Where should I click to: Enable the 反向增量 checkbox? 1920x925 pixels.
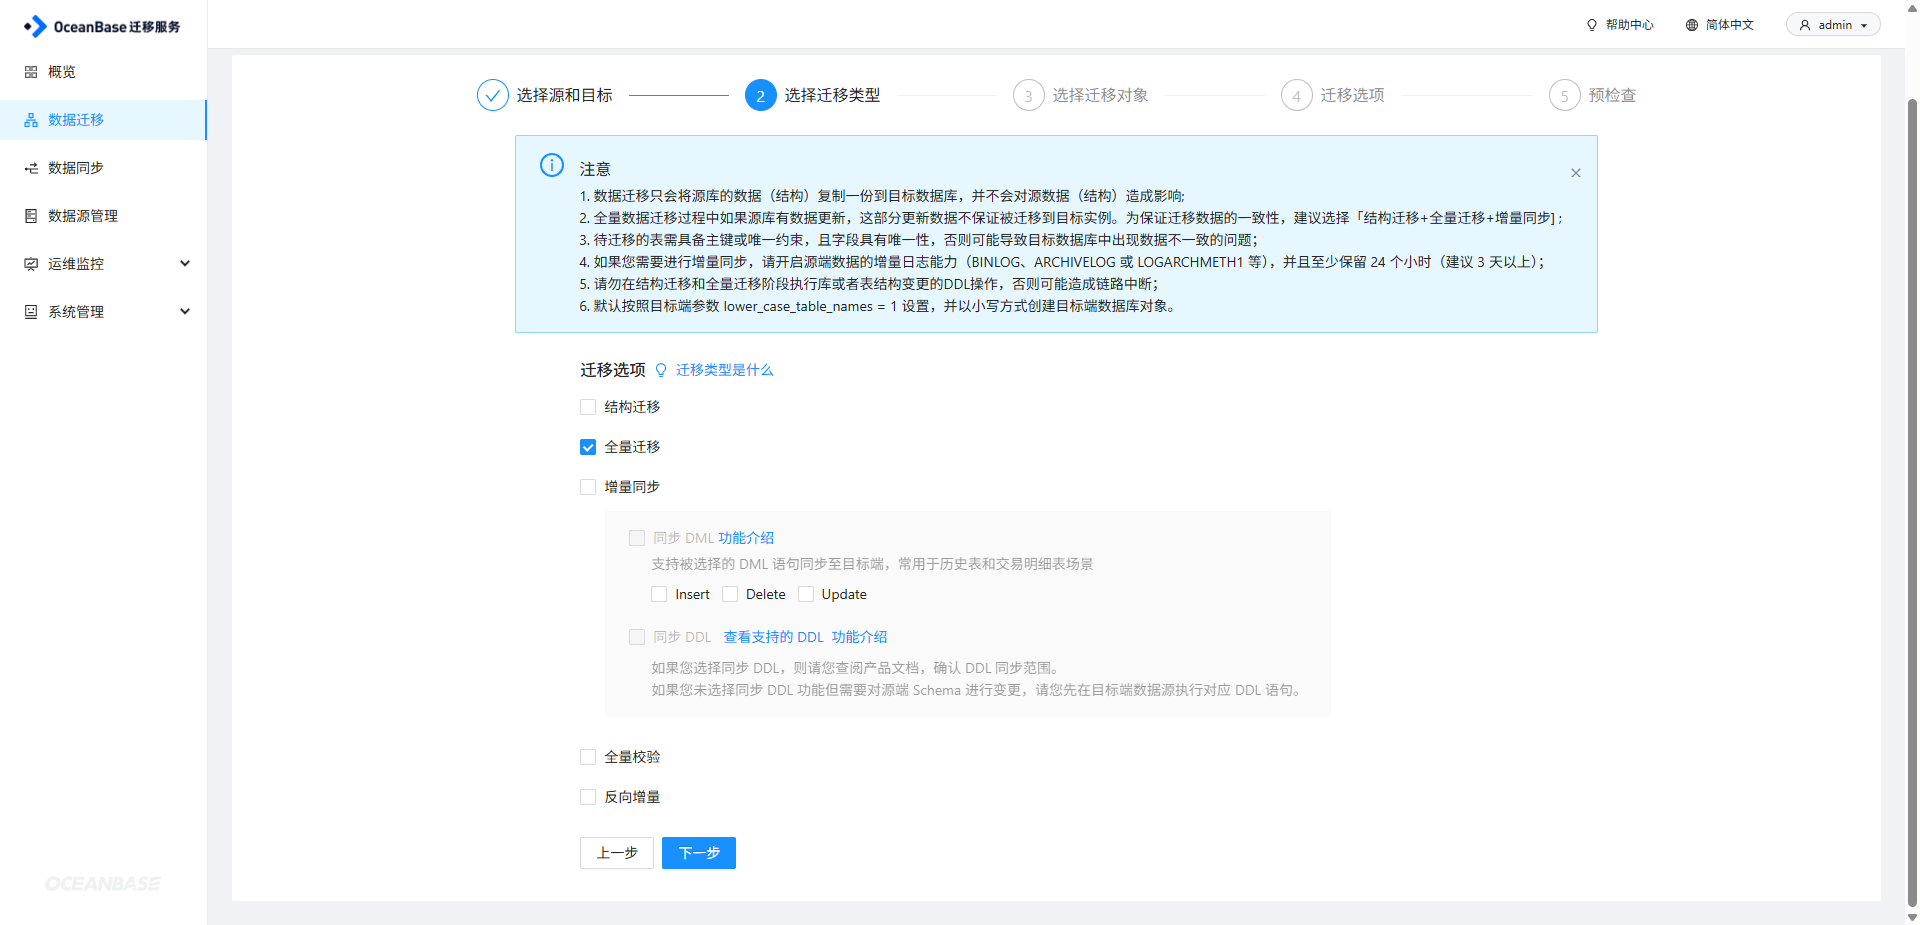click(x=588, y=797)
